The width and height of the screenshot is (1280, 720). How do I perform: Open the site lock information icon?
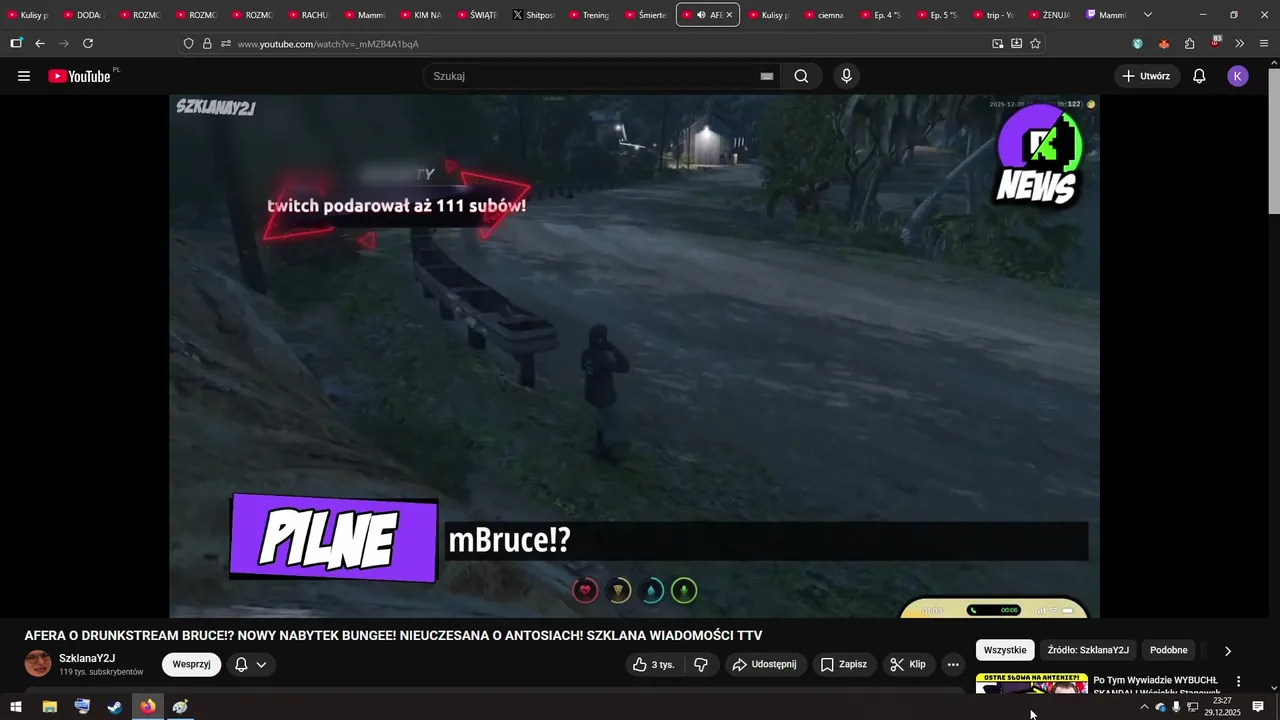click(207, 44)
